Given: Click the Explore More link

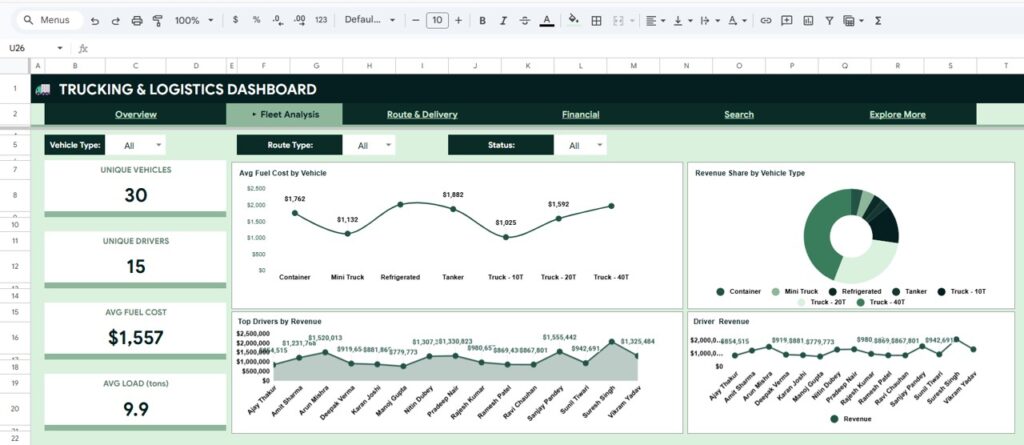Looking at the screenshot, I should tap(897, 114).
